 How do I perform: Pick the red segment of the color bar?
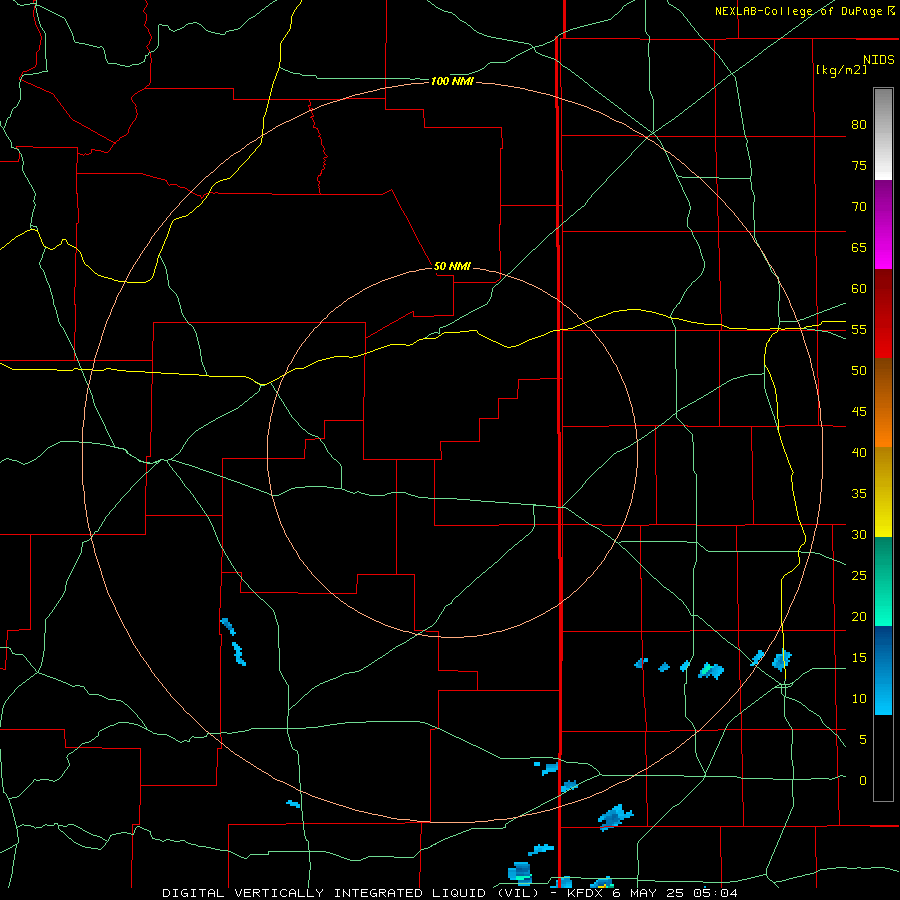tap(883, 313)
